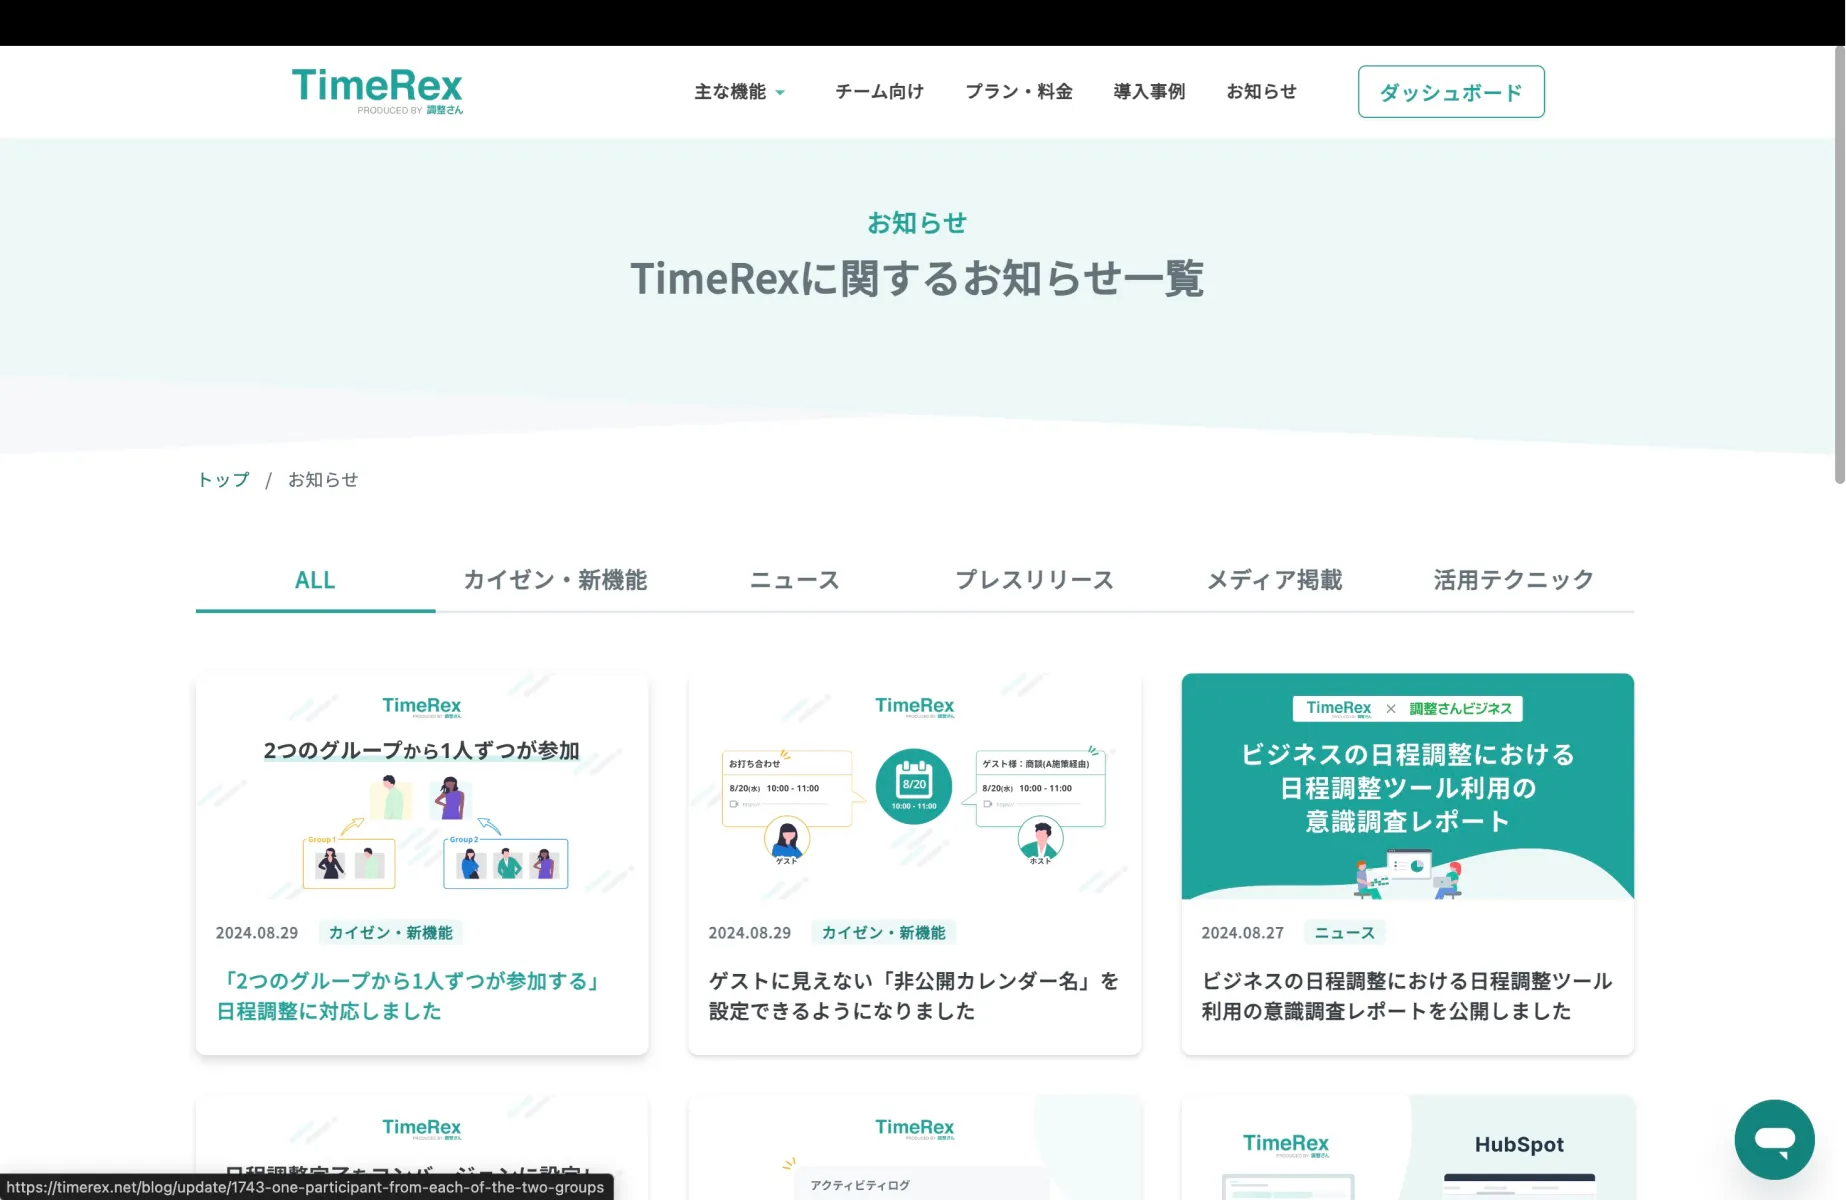Switch to the 活用テクニック tab
1846x1200 pixels.
pyautogui.click(x=1514, y=580)
